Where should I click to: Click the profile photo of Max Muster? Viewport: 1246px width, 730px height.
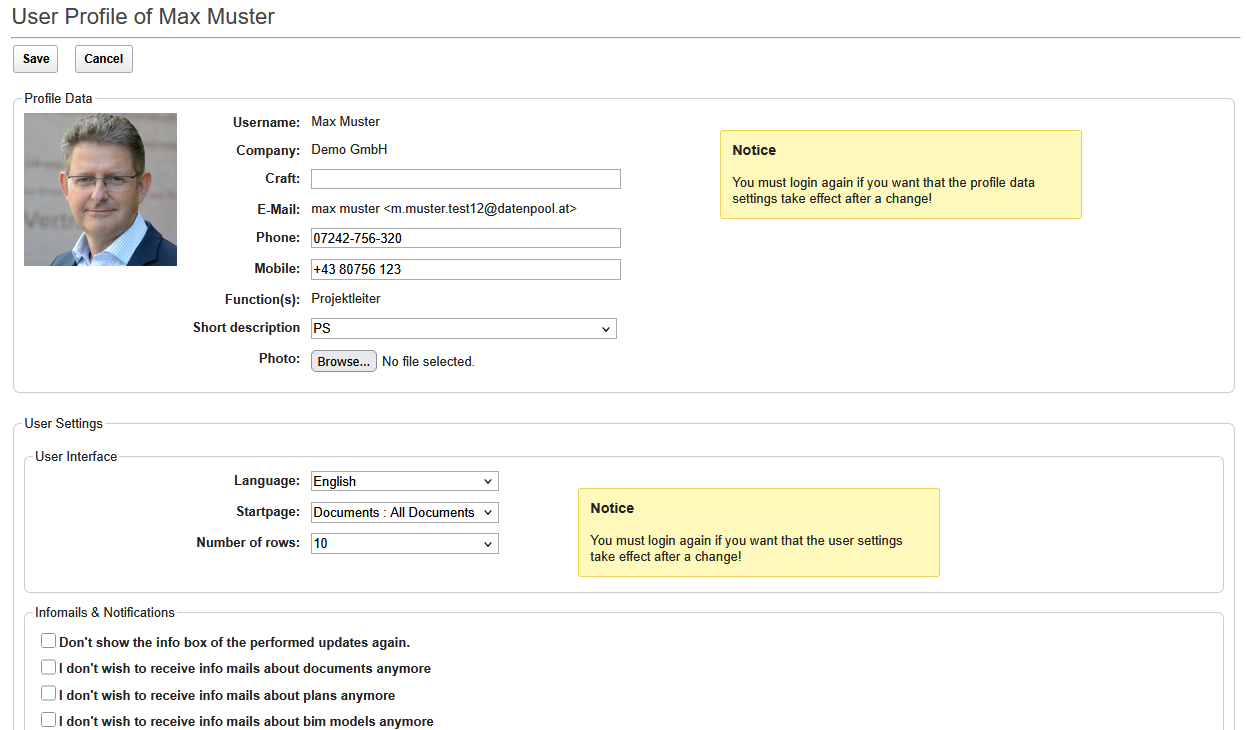(100, 189)
